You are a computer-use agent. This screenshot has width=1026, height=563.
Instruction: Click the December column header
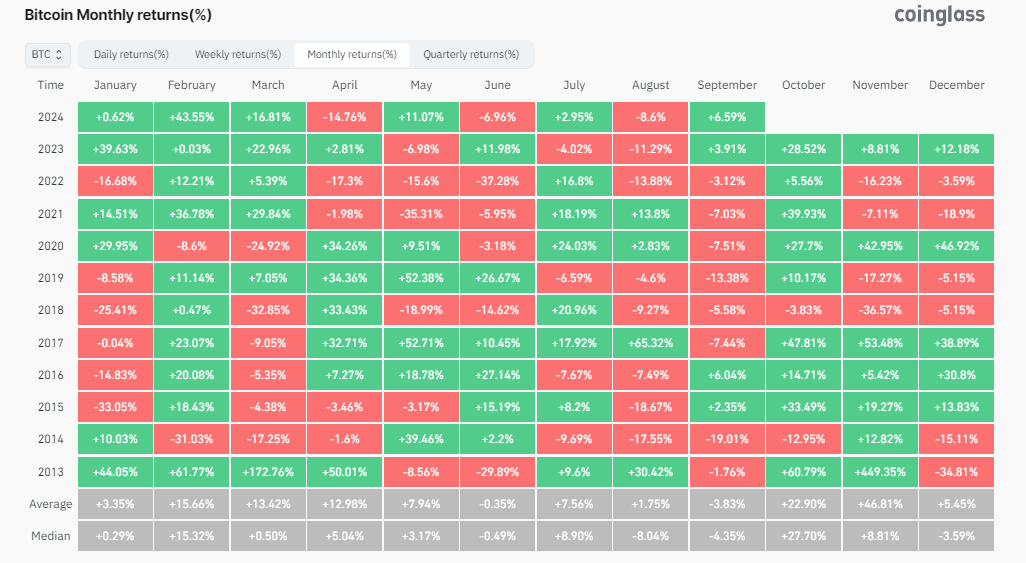[956, 85]
